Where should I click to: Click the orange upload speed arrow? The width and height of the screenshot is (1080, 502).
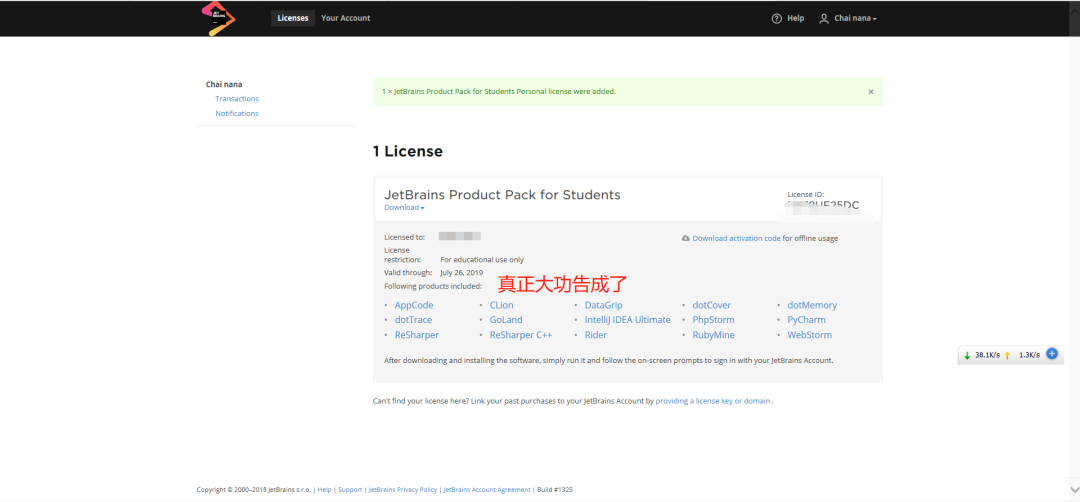pyautogui.click(x=1007, y=355)
